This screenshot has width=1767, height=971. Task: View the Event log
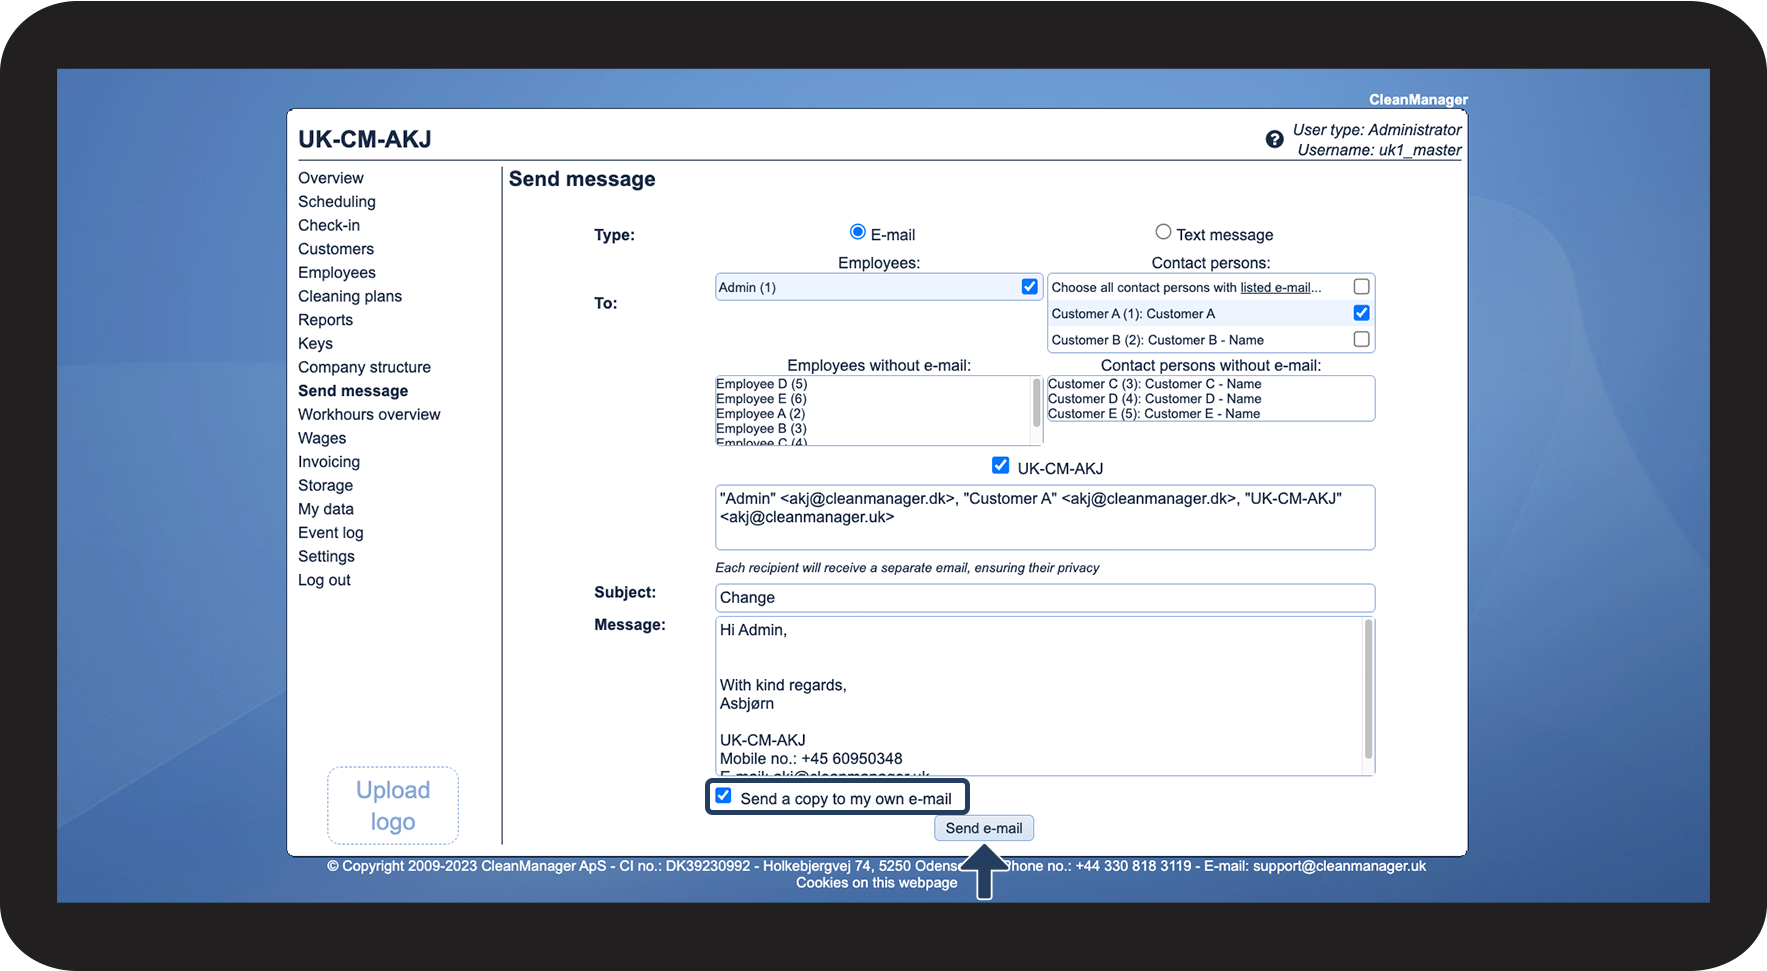(331, 533)
